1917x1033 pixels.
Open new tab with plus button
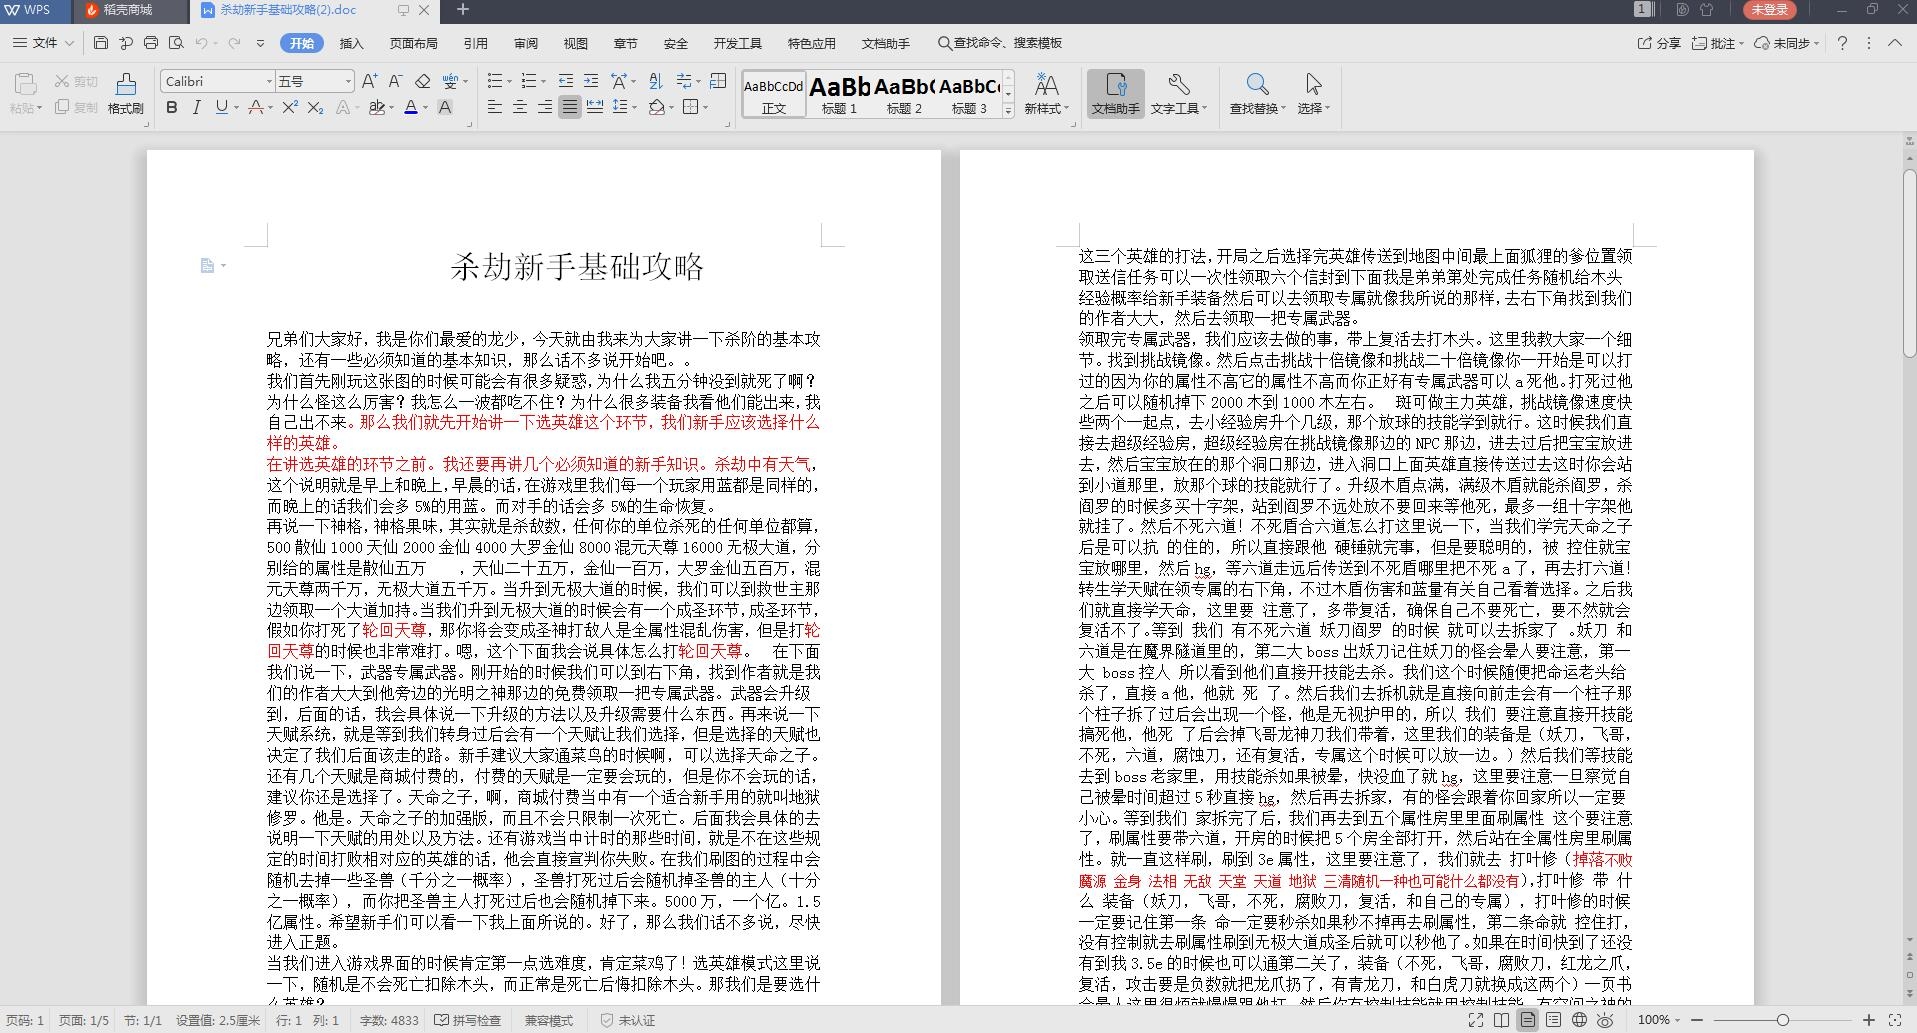462,10
